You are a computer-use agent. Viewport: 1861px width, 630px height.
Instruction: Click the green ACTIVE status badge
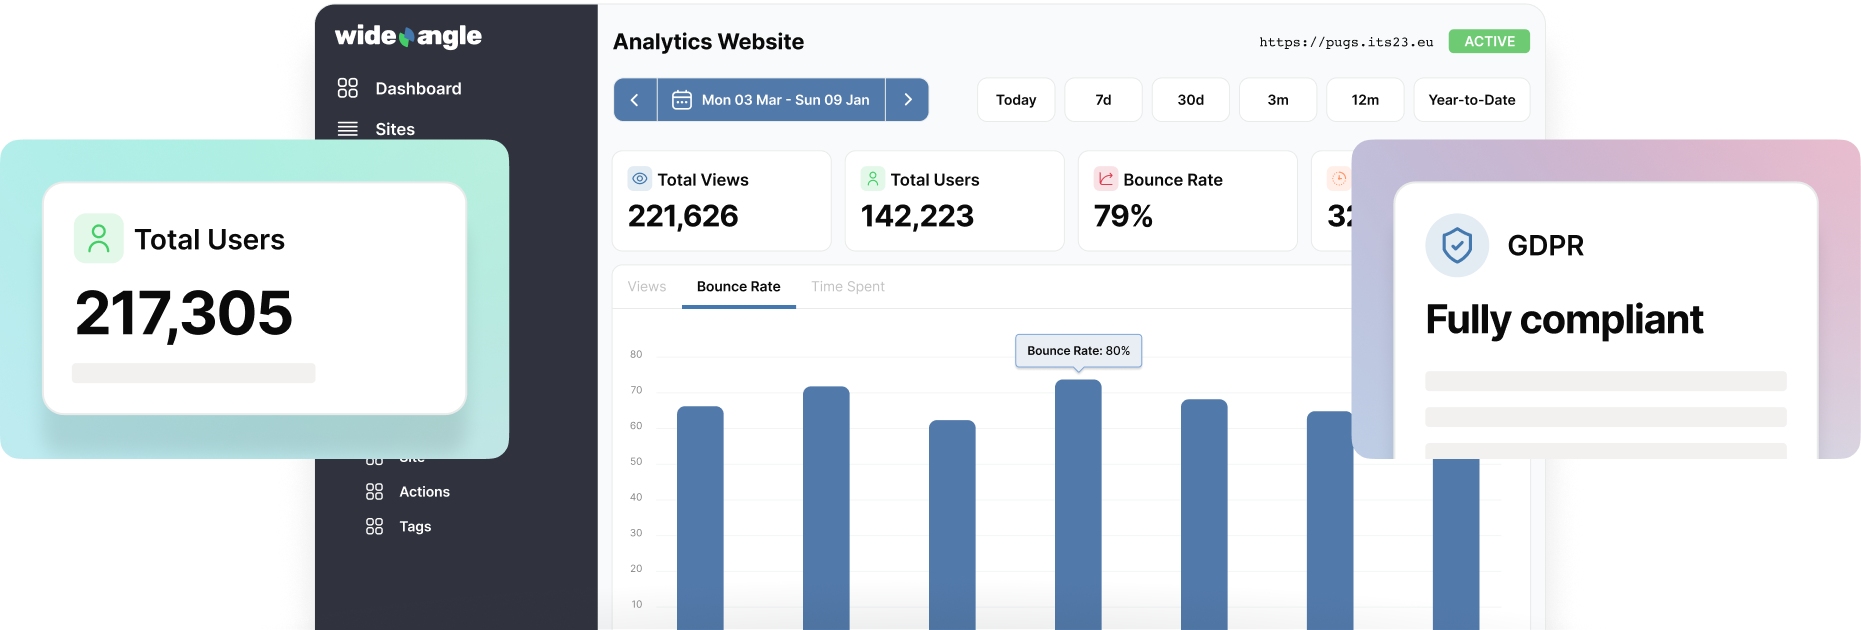point(1489,42)
